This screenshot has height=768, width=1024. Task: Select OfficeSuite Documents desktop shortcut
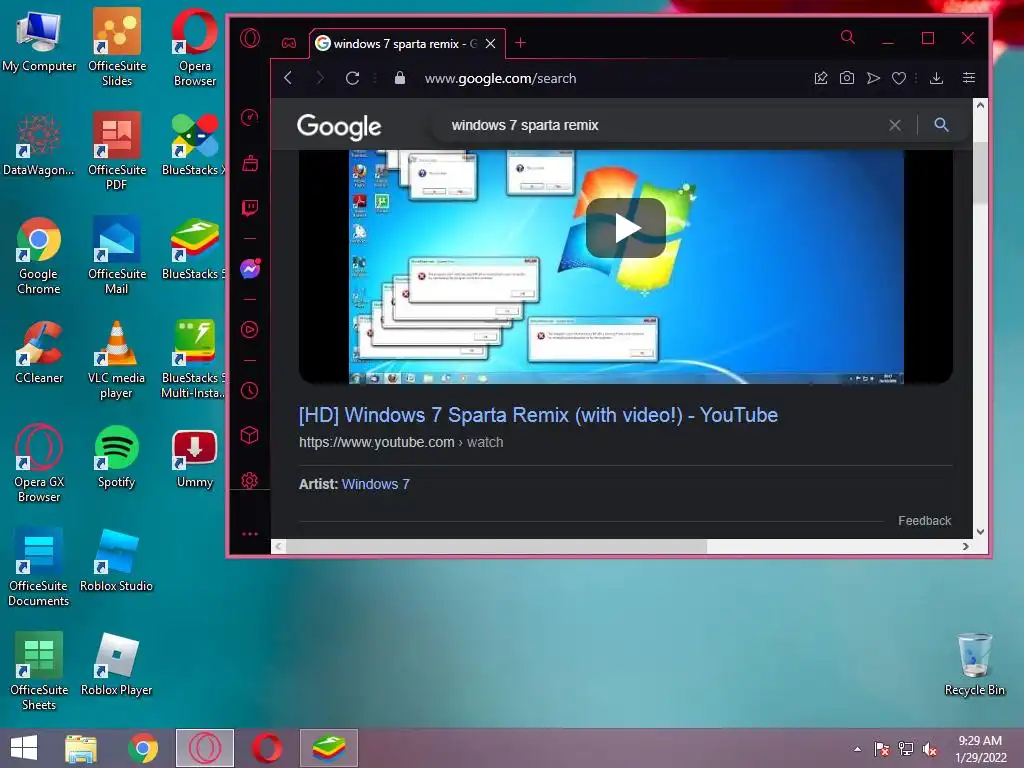point(39,567)
